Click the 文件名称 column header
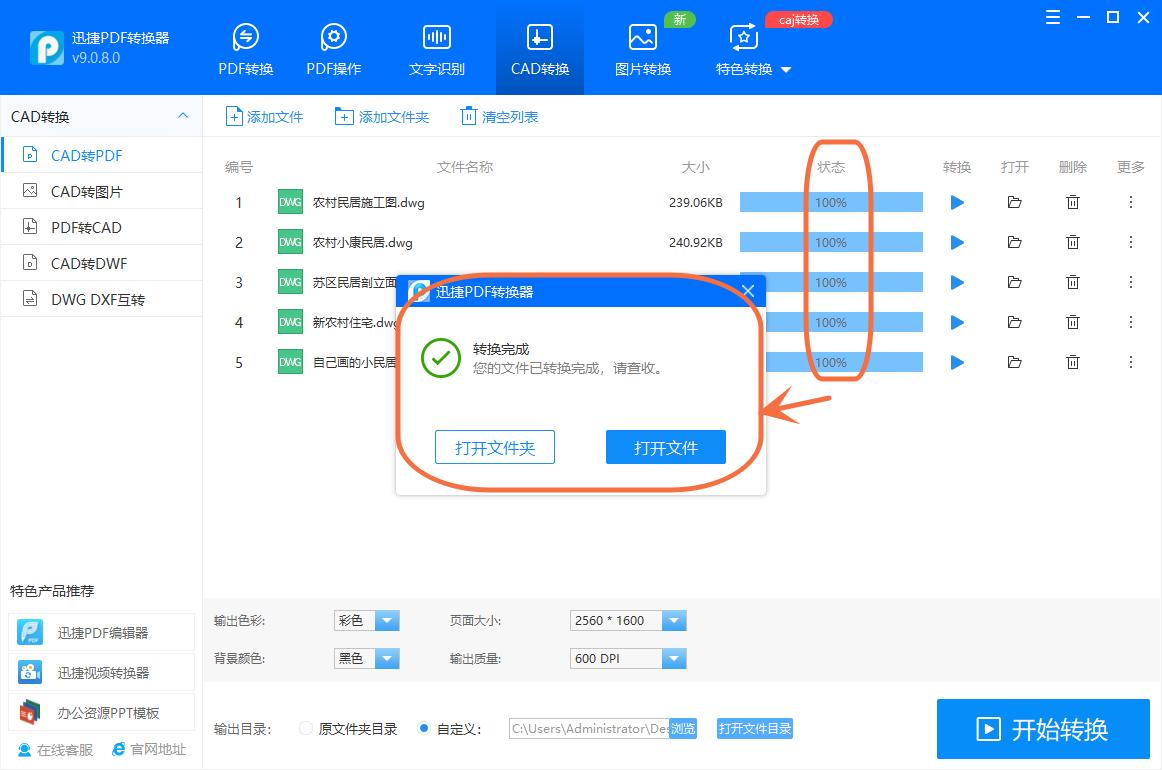This screenshot has height=770, width=1162. (465, 167)
